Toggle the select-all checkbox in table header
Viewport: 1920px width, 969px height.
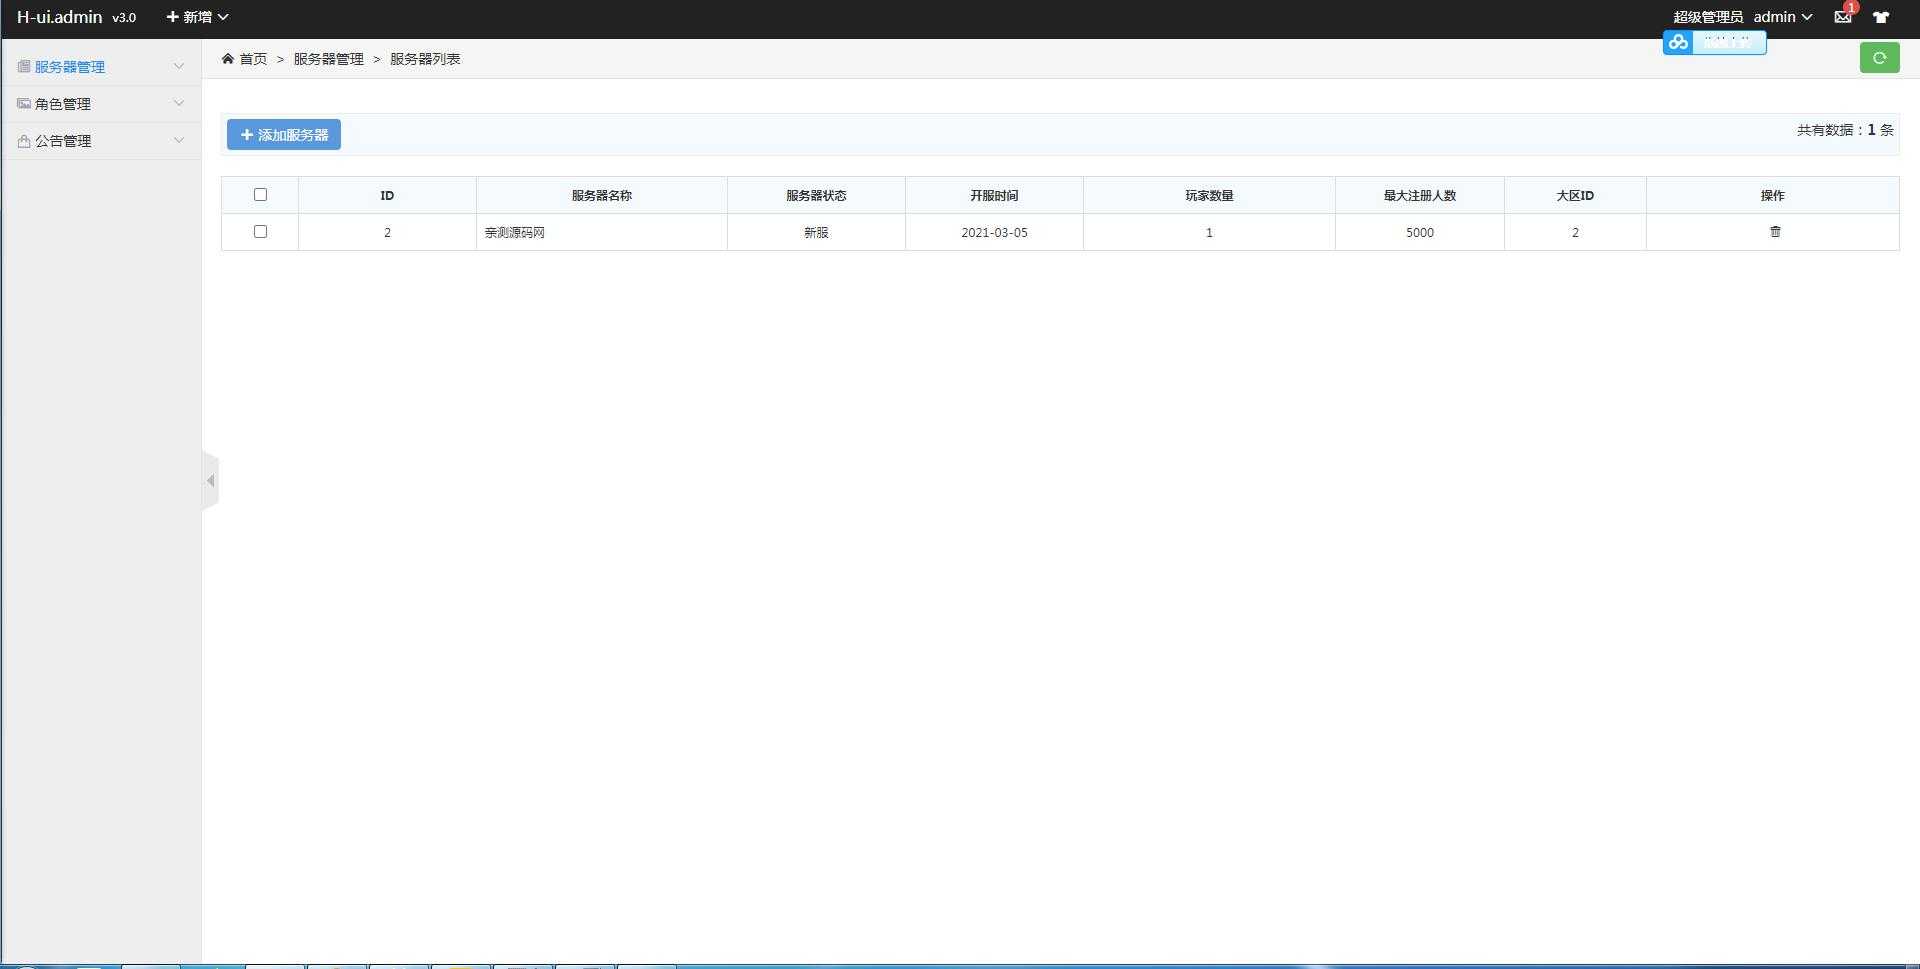[260, 195]
